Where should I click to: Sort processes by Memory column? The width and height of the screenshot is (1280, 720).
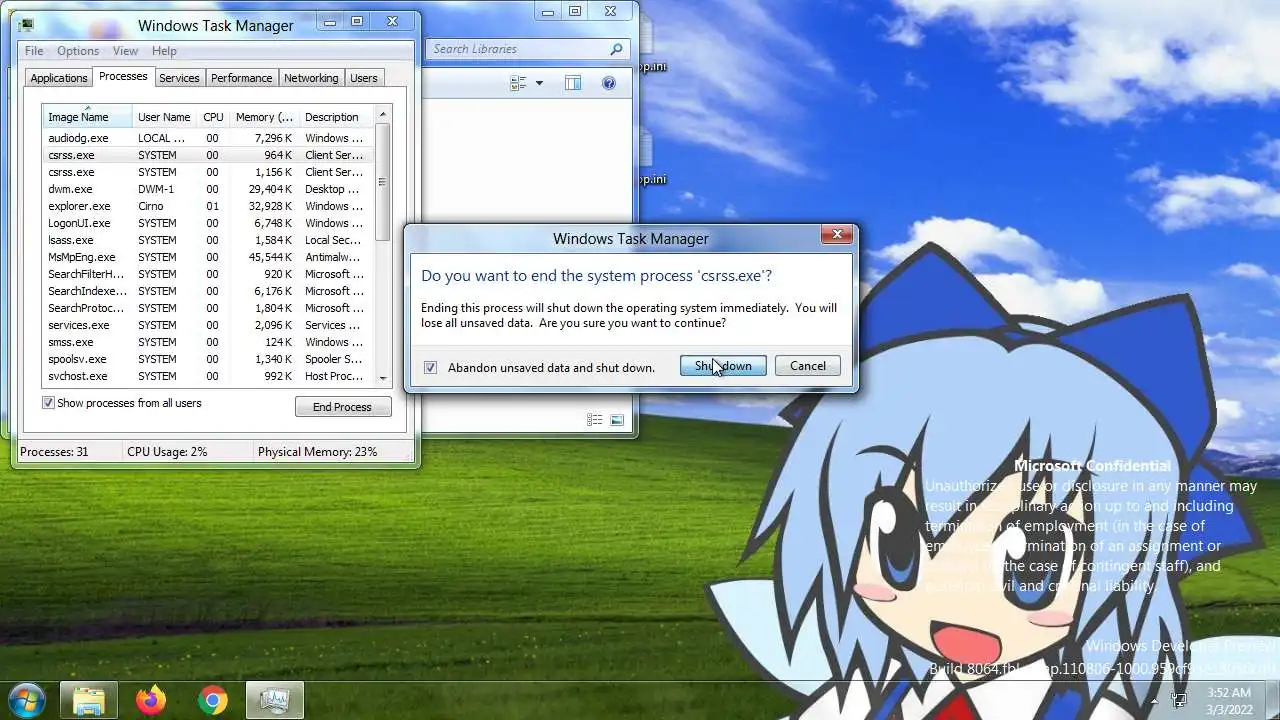[x=264, y=117]
